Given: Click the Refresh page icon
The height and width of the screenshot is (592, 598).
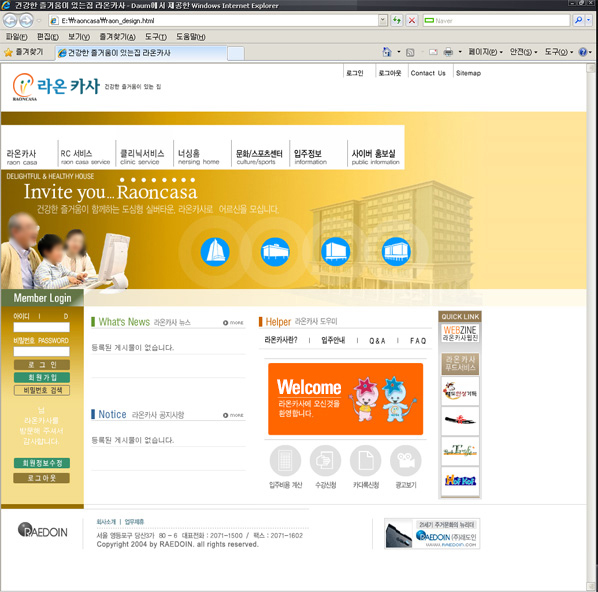Looking at the screenshot, I should [x=397, y=20].
